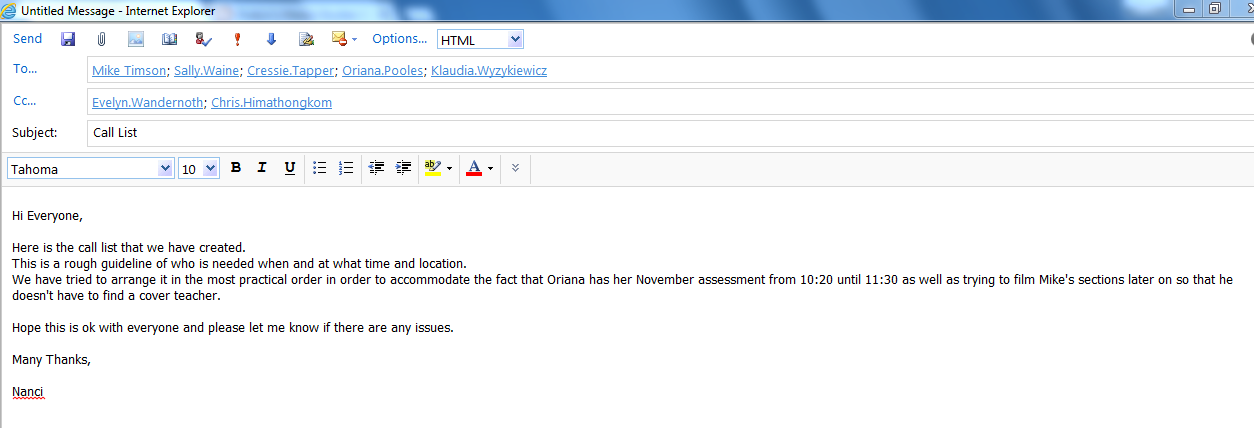
Task: Expand more formatting options double chevron
Action: tap(515, 168)
